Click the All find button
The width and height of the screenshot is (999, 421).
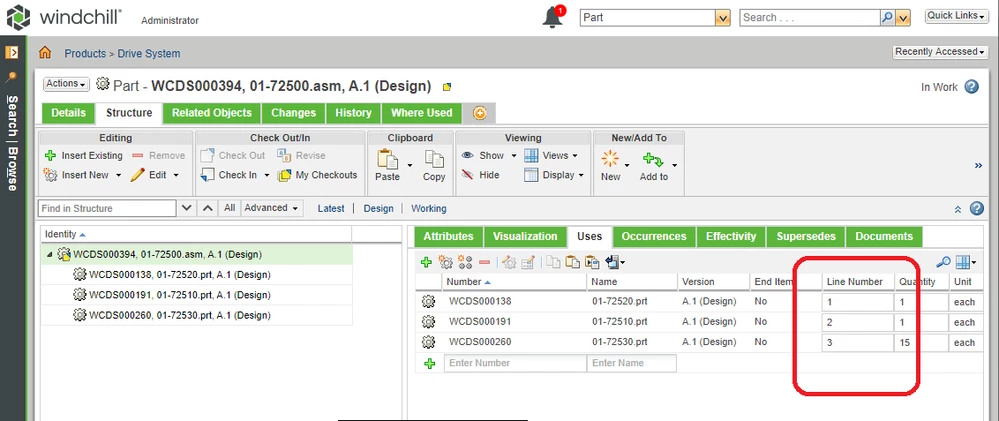(x=230, y=208)
